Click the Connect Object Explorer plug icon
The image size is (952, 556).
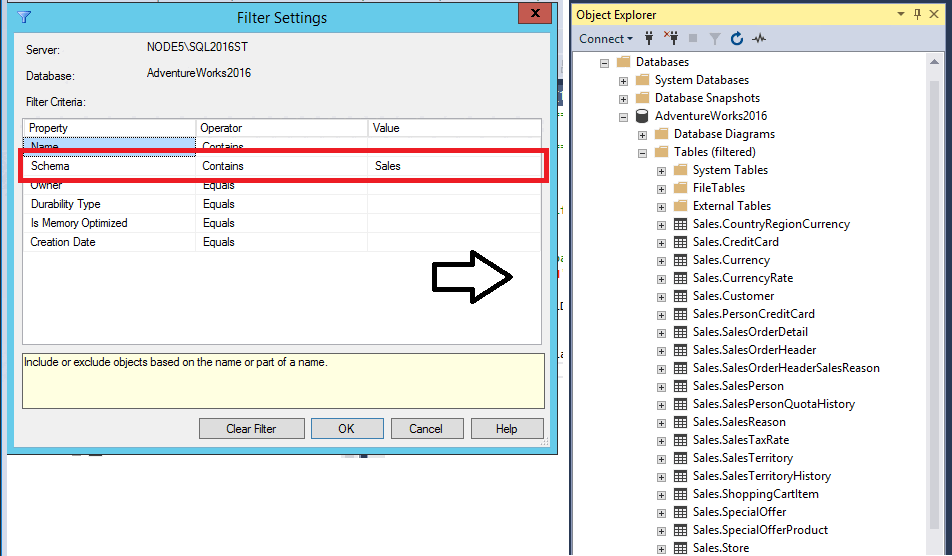(x=649, y=39)
